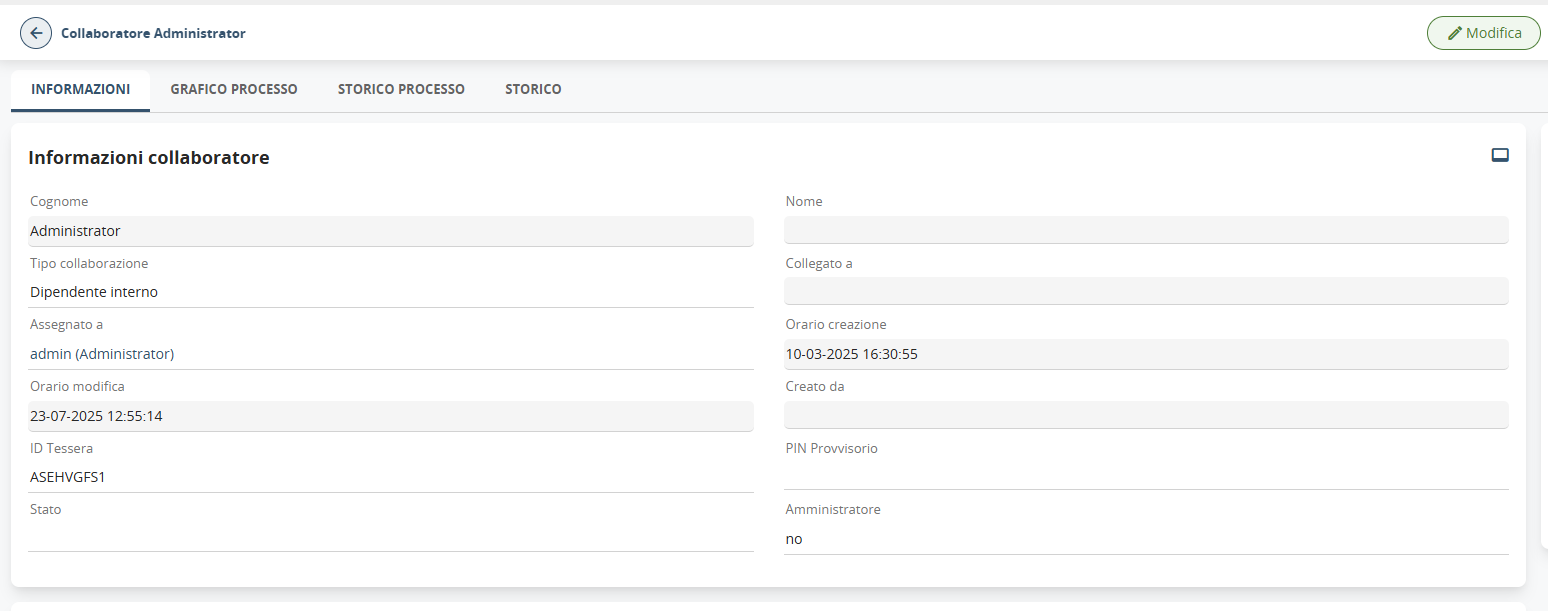The image size is (1548, 611).
Task: Select the ID Tessera value ASEHVGFS1
Action: (68, 477)
